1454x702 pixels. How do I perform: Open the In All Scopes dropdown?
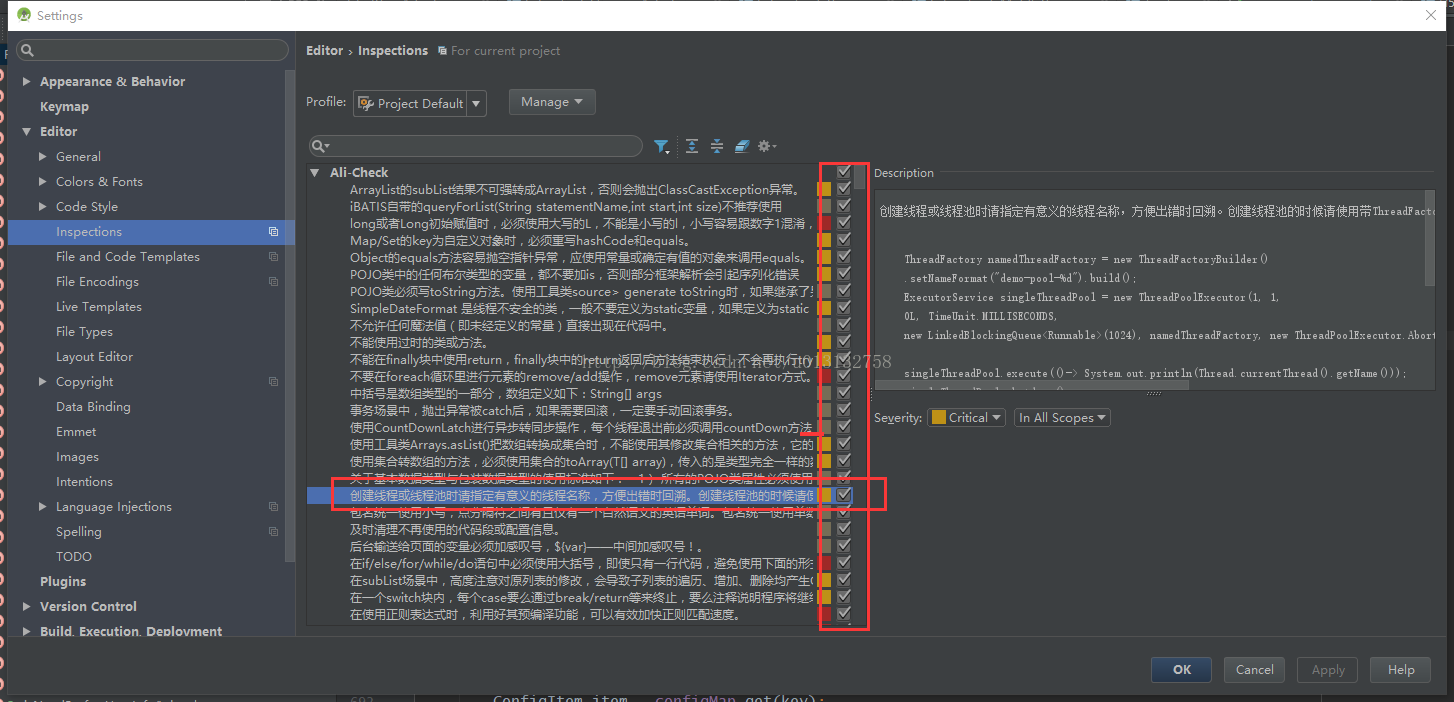1062,418
